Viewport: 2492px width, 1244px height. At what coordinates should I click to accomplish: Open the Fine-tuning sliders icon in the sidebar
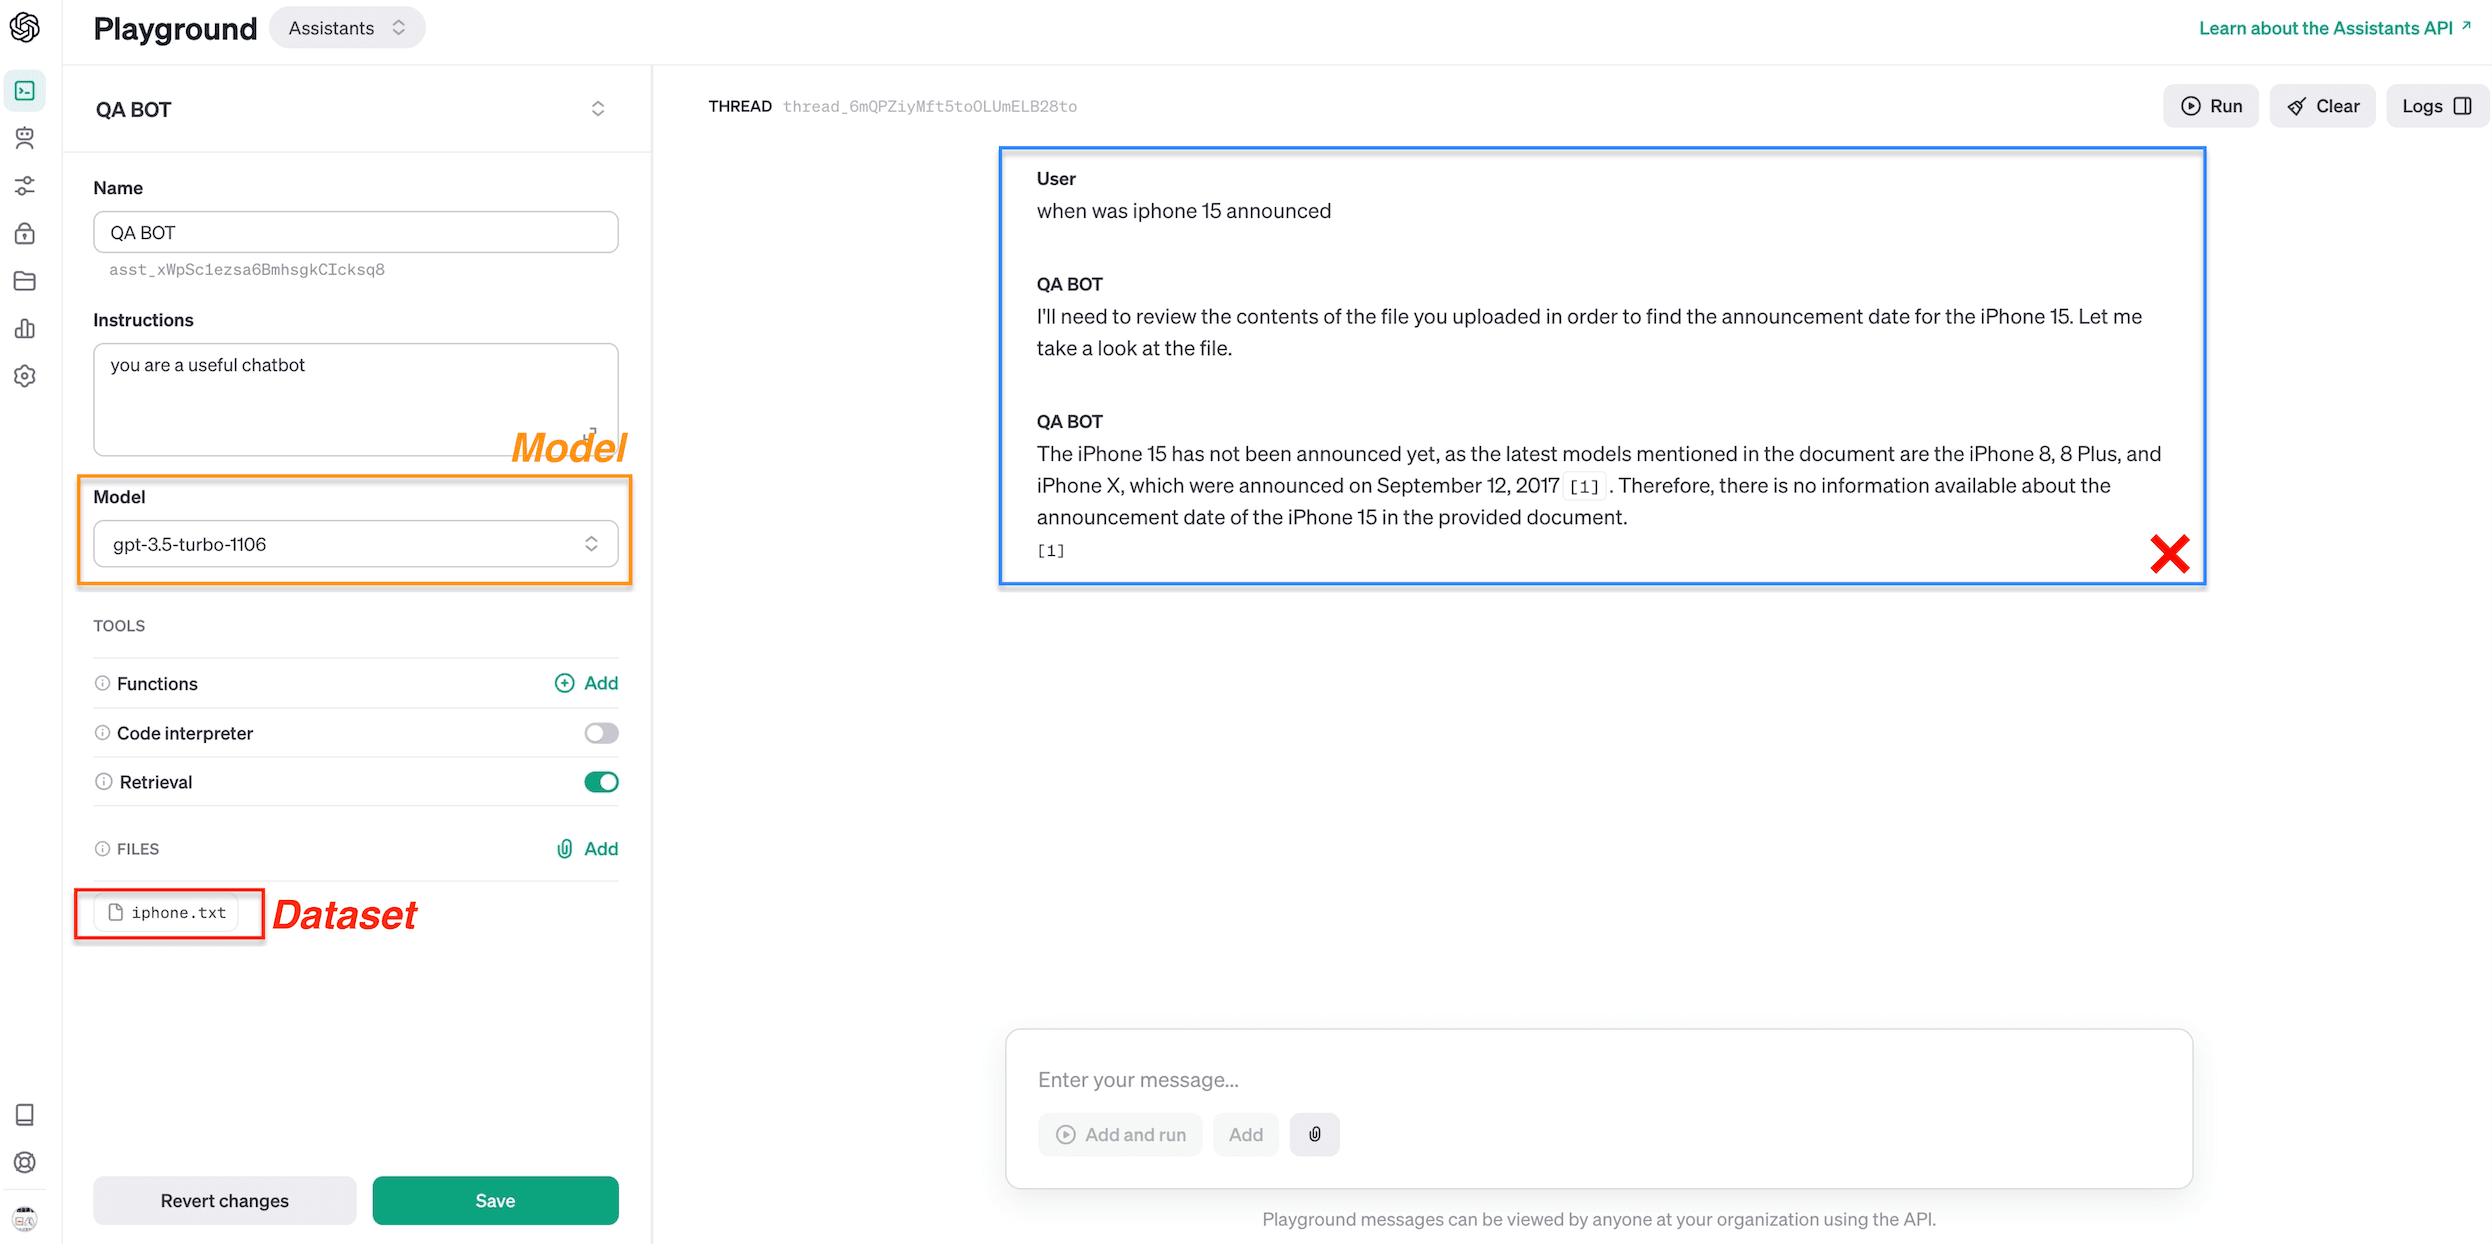(x=25, y=186)
